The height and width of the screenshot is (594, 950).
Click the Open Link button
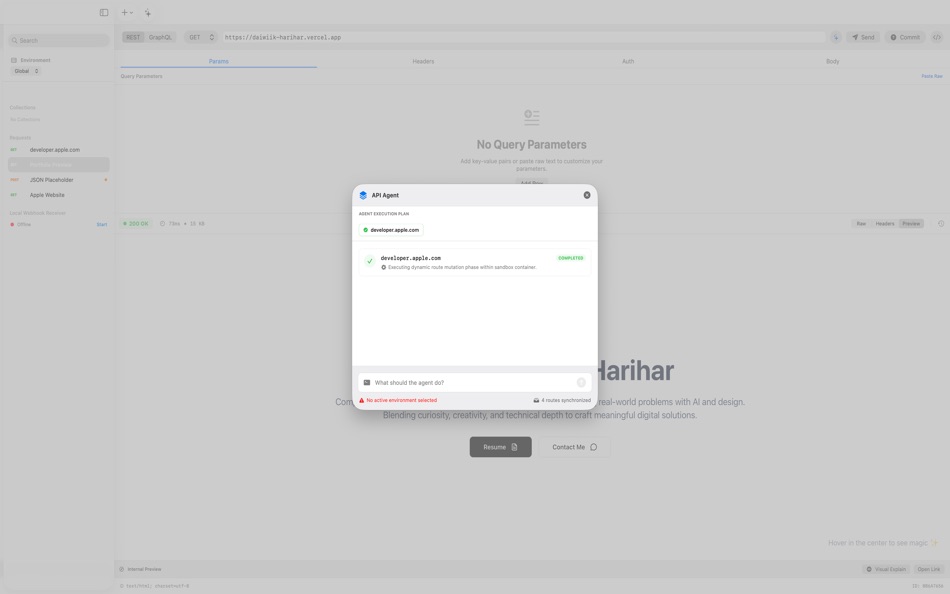coord(928,569)
